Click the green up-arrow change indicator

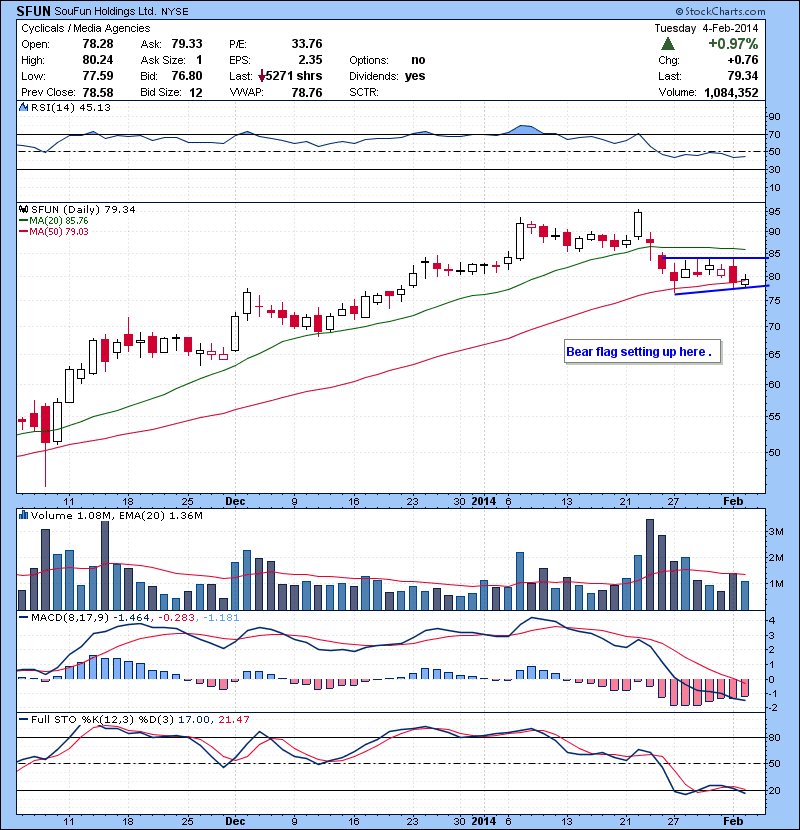(668, 43)
